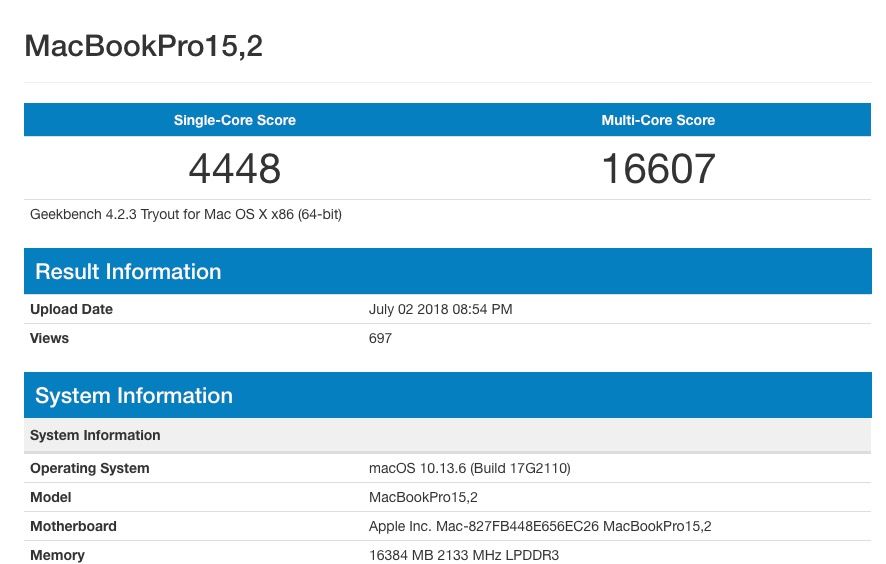Select the Multi-Core Score header

point(658,120)
